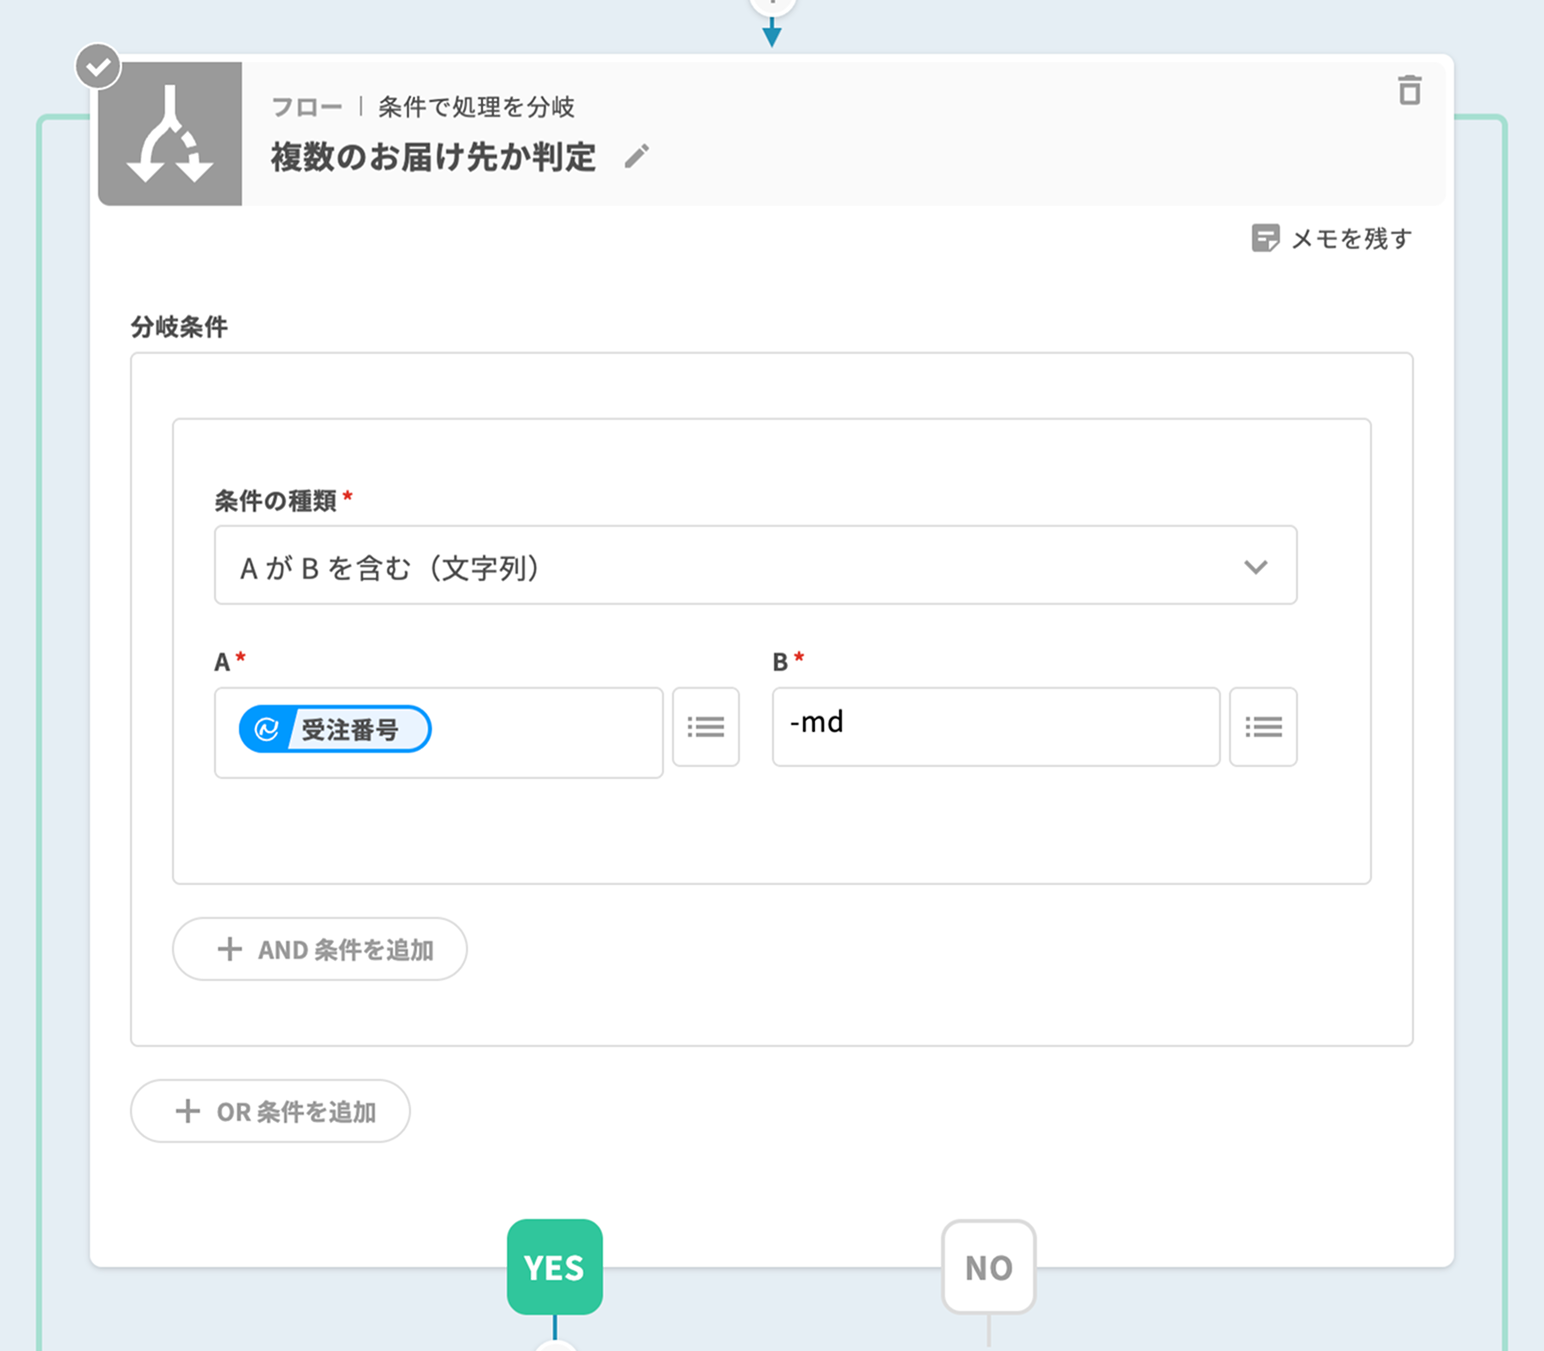Click the plus icon in AND 条件を追加
Image resolution: width=1544 pixels, height=1351 pixels.
coord(229,949)
